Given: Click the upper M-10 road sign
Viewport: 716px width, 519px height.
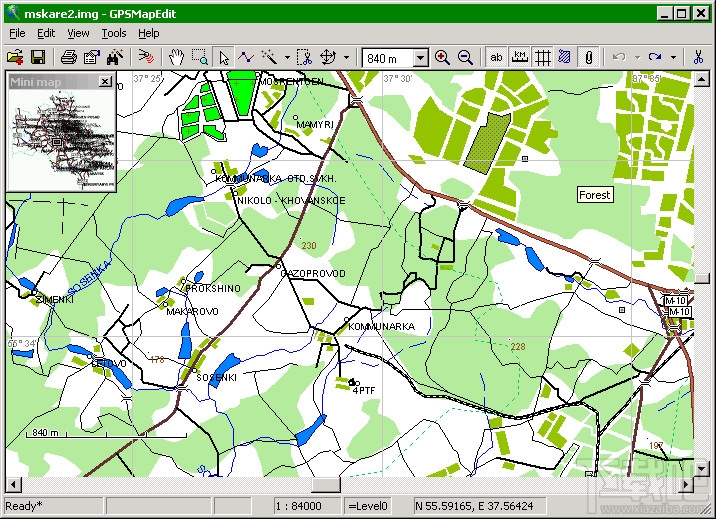Looking at the screenshot, I should 675,300.
